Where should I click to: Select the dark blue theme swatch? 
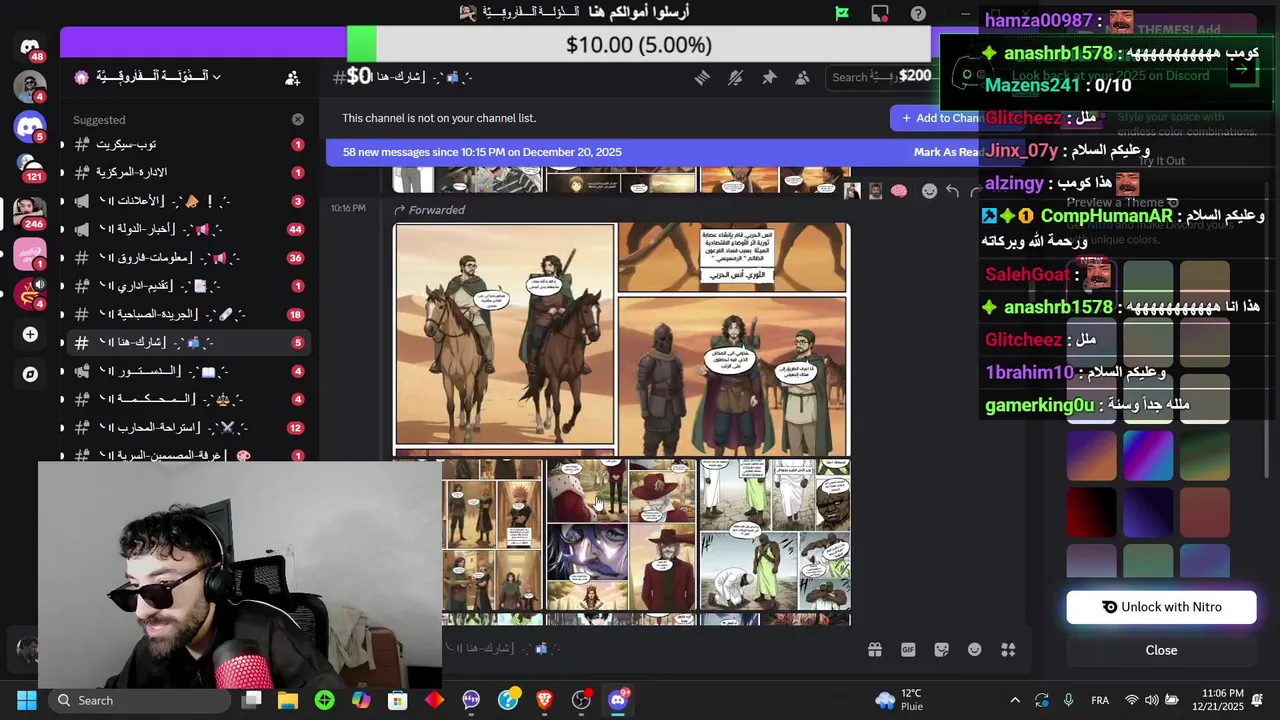tap(1148, 512)
